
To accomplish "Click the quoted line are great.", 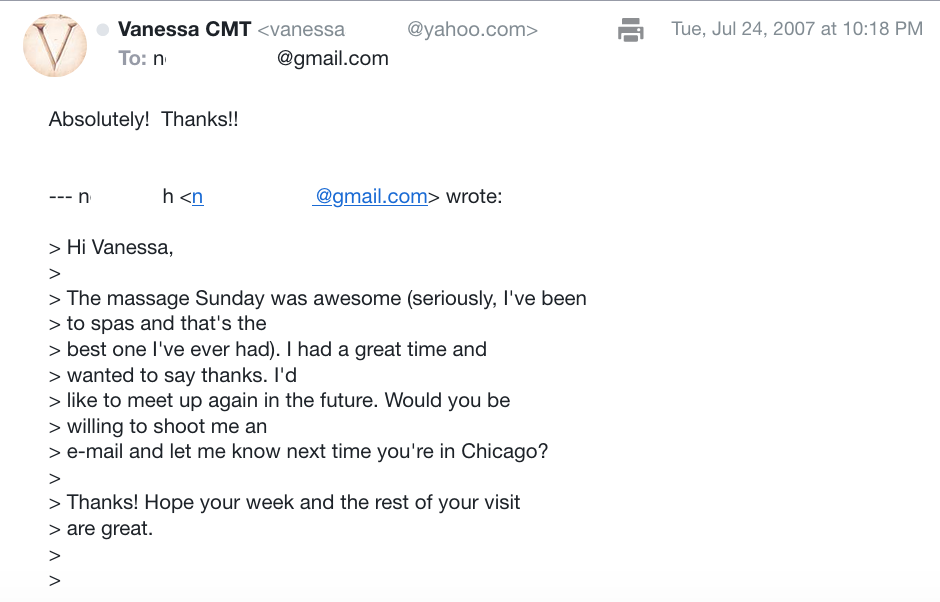I will [x=110, y=528].
